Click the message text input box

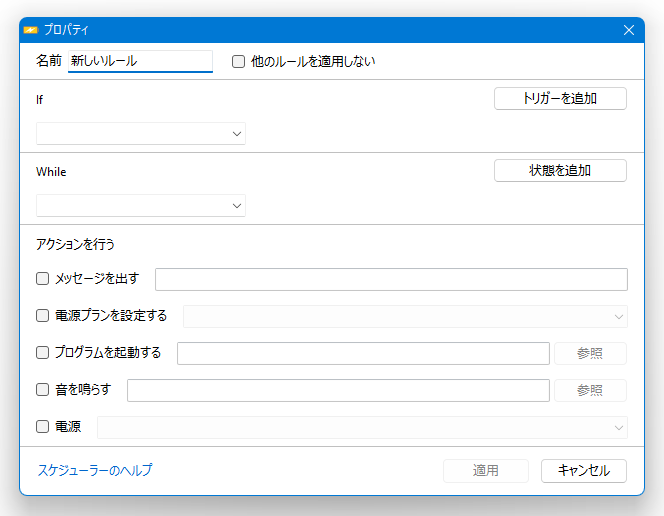pyautogui.click(x=391, y=279)
